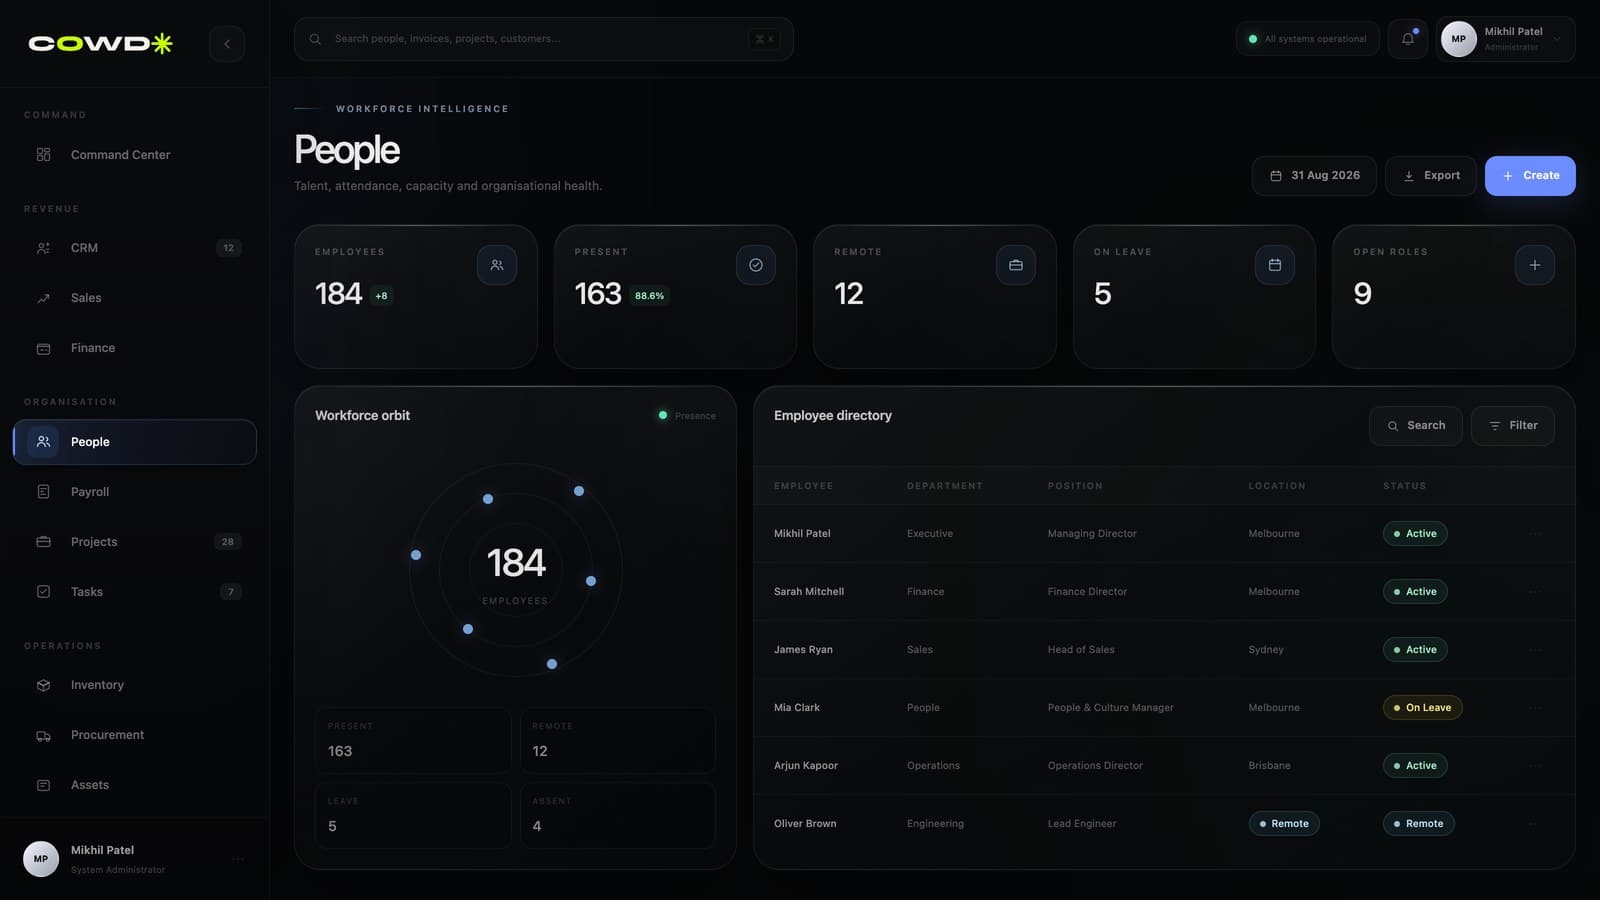The height and width of the screenshot is (900, 1600).
Task: Select the Arjun Kapoor row
Action: 1164,766
